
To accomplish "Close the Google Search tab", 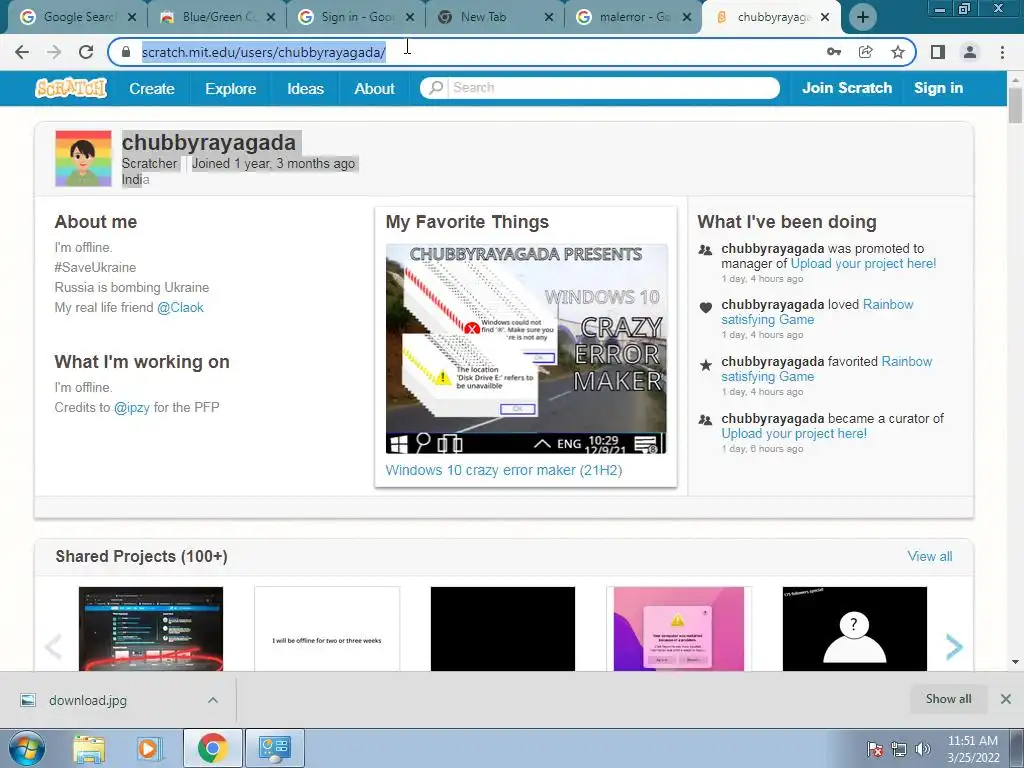I will click(x=132, y=18).
